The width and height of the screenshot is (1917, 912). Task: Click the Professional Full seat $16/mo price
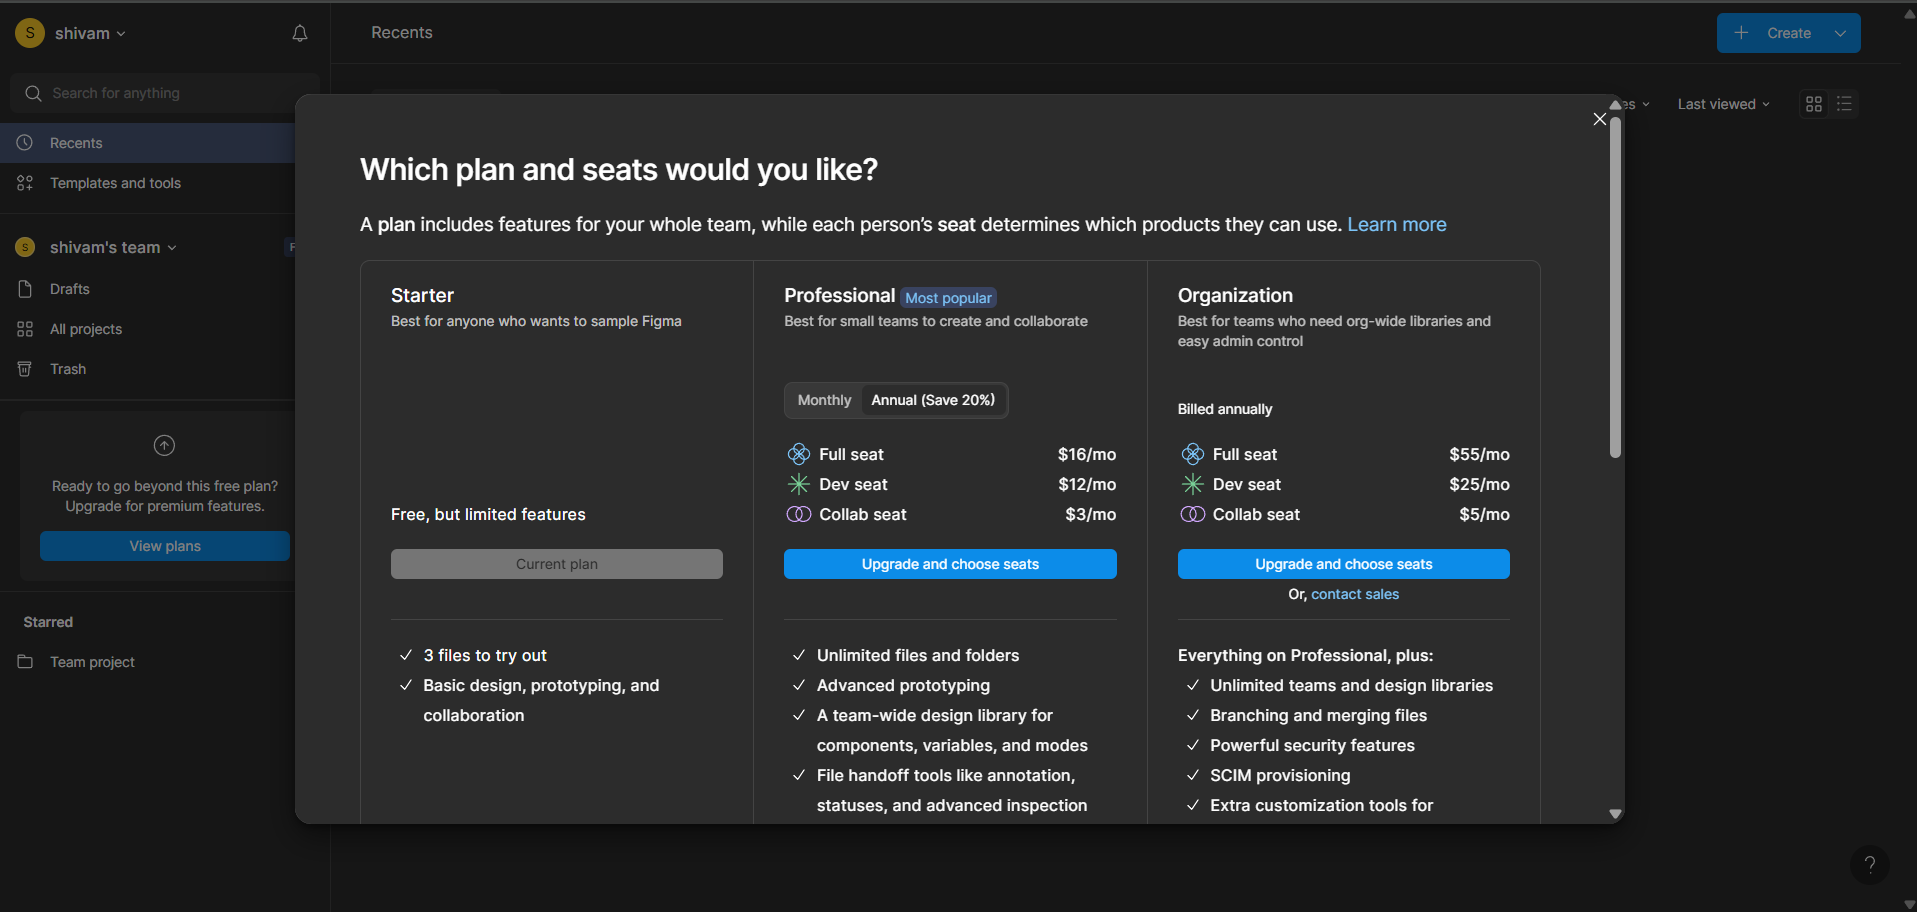tap(1087, 454)
